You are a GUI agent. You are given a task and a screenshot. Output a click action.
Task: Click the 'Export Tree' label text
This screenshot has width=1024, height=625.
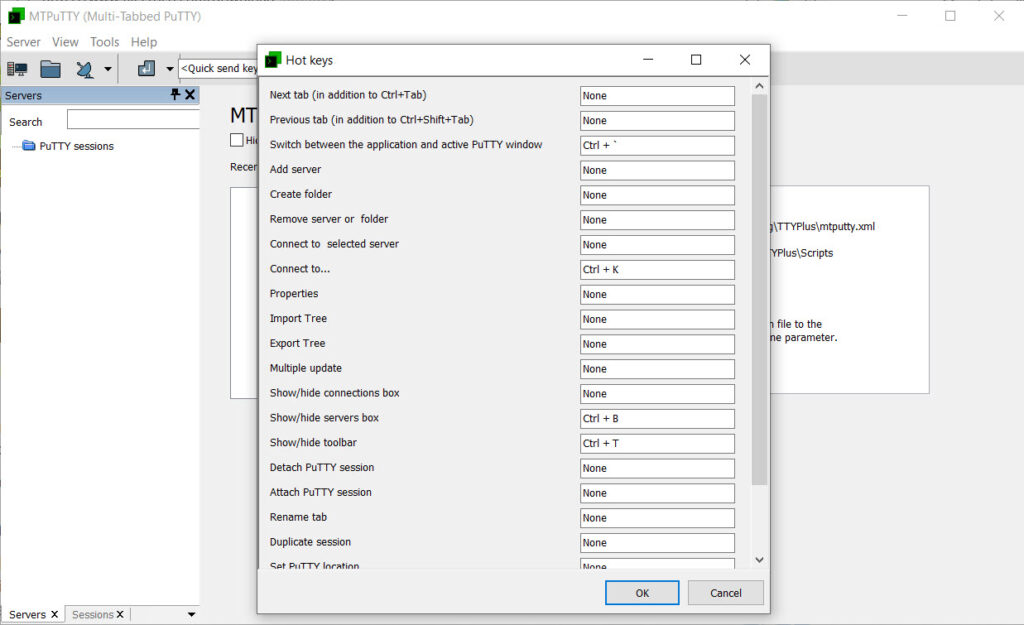pos(297,344)
